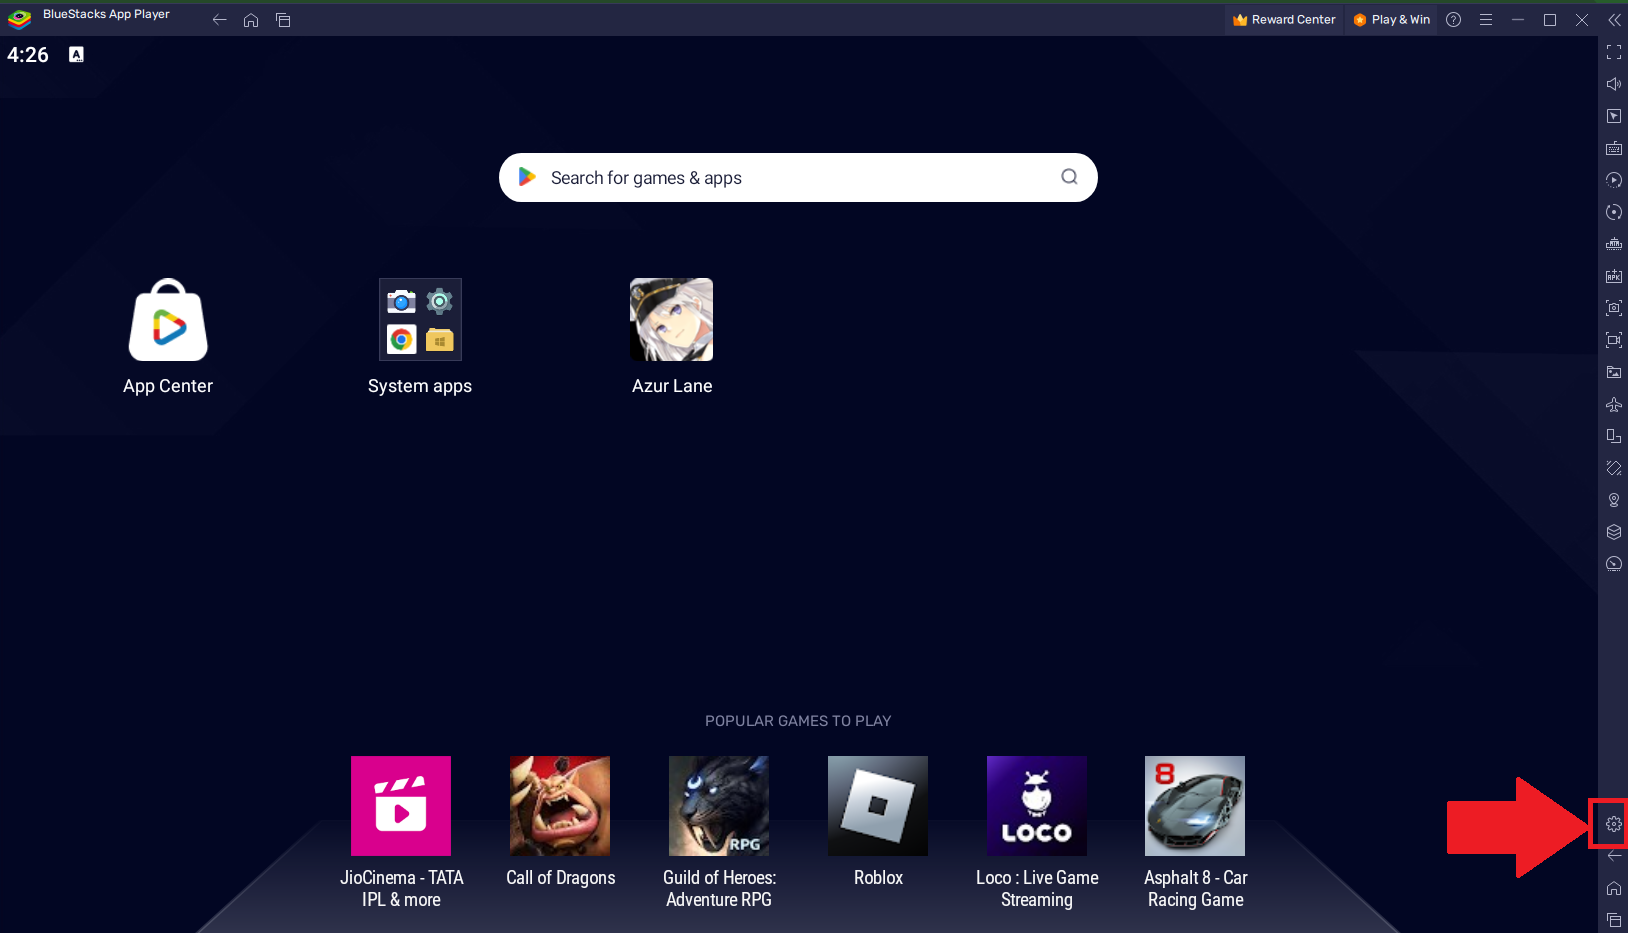Click the sidebar Android home button
1628x933 pixels.
[x=1614, y=888]
